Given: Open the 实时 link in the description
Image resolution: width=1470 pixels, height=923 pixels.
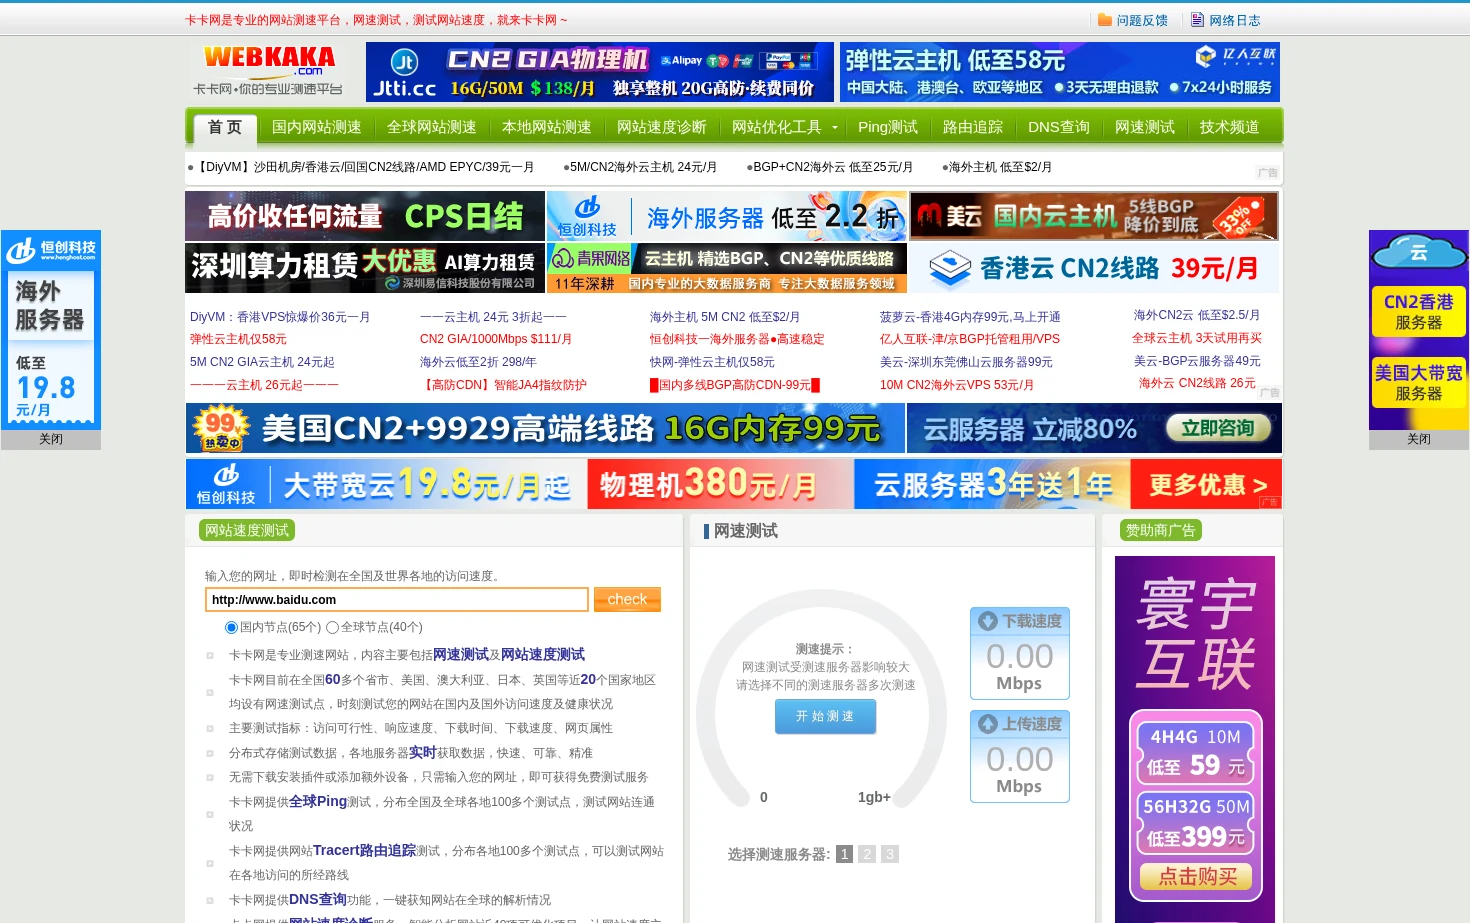Looking at the screenshot, I should point(422,752).
